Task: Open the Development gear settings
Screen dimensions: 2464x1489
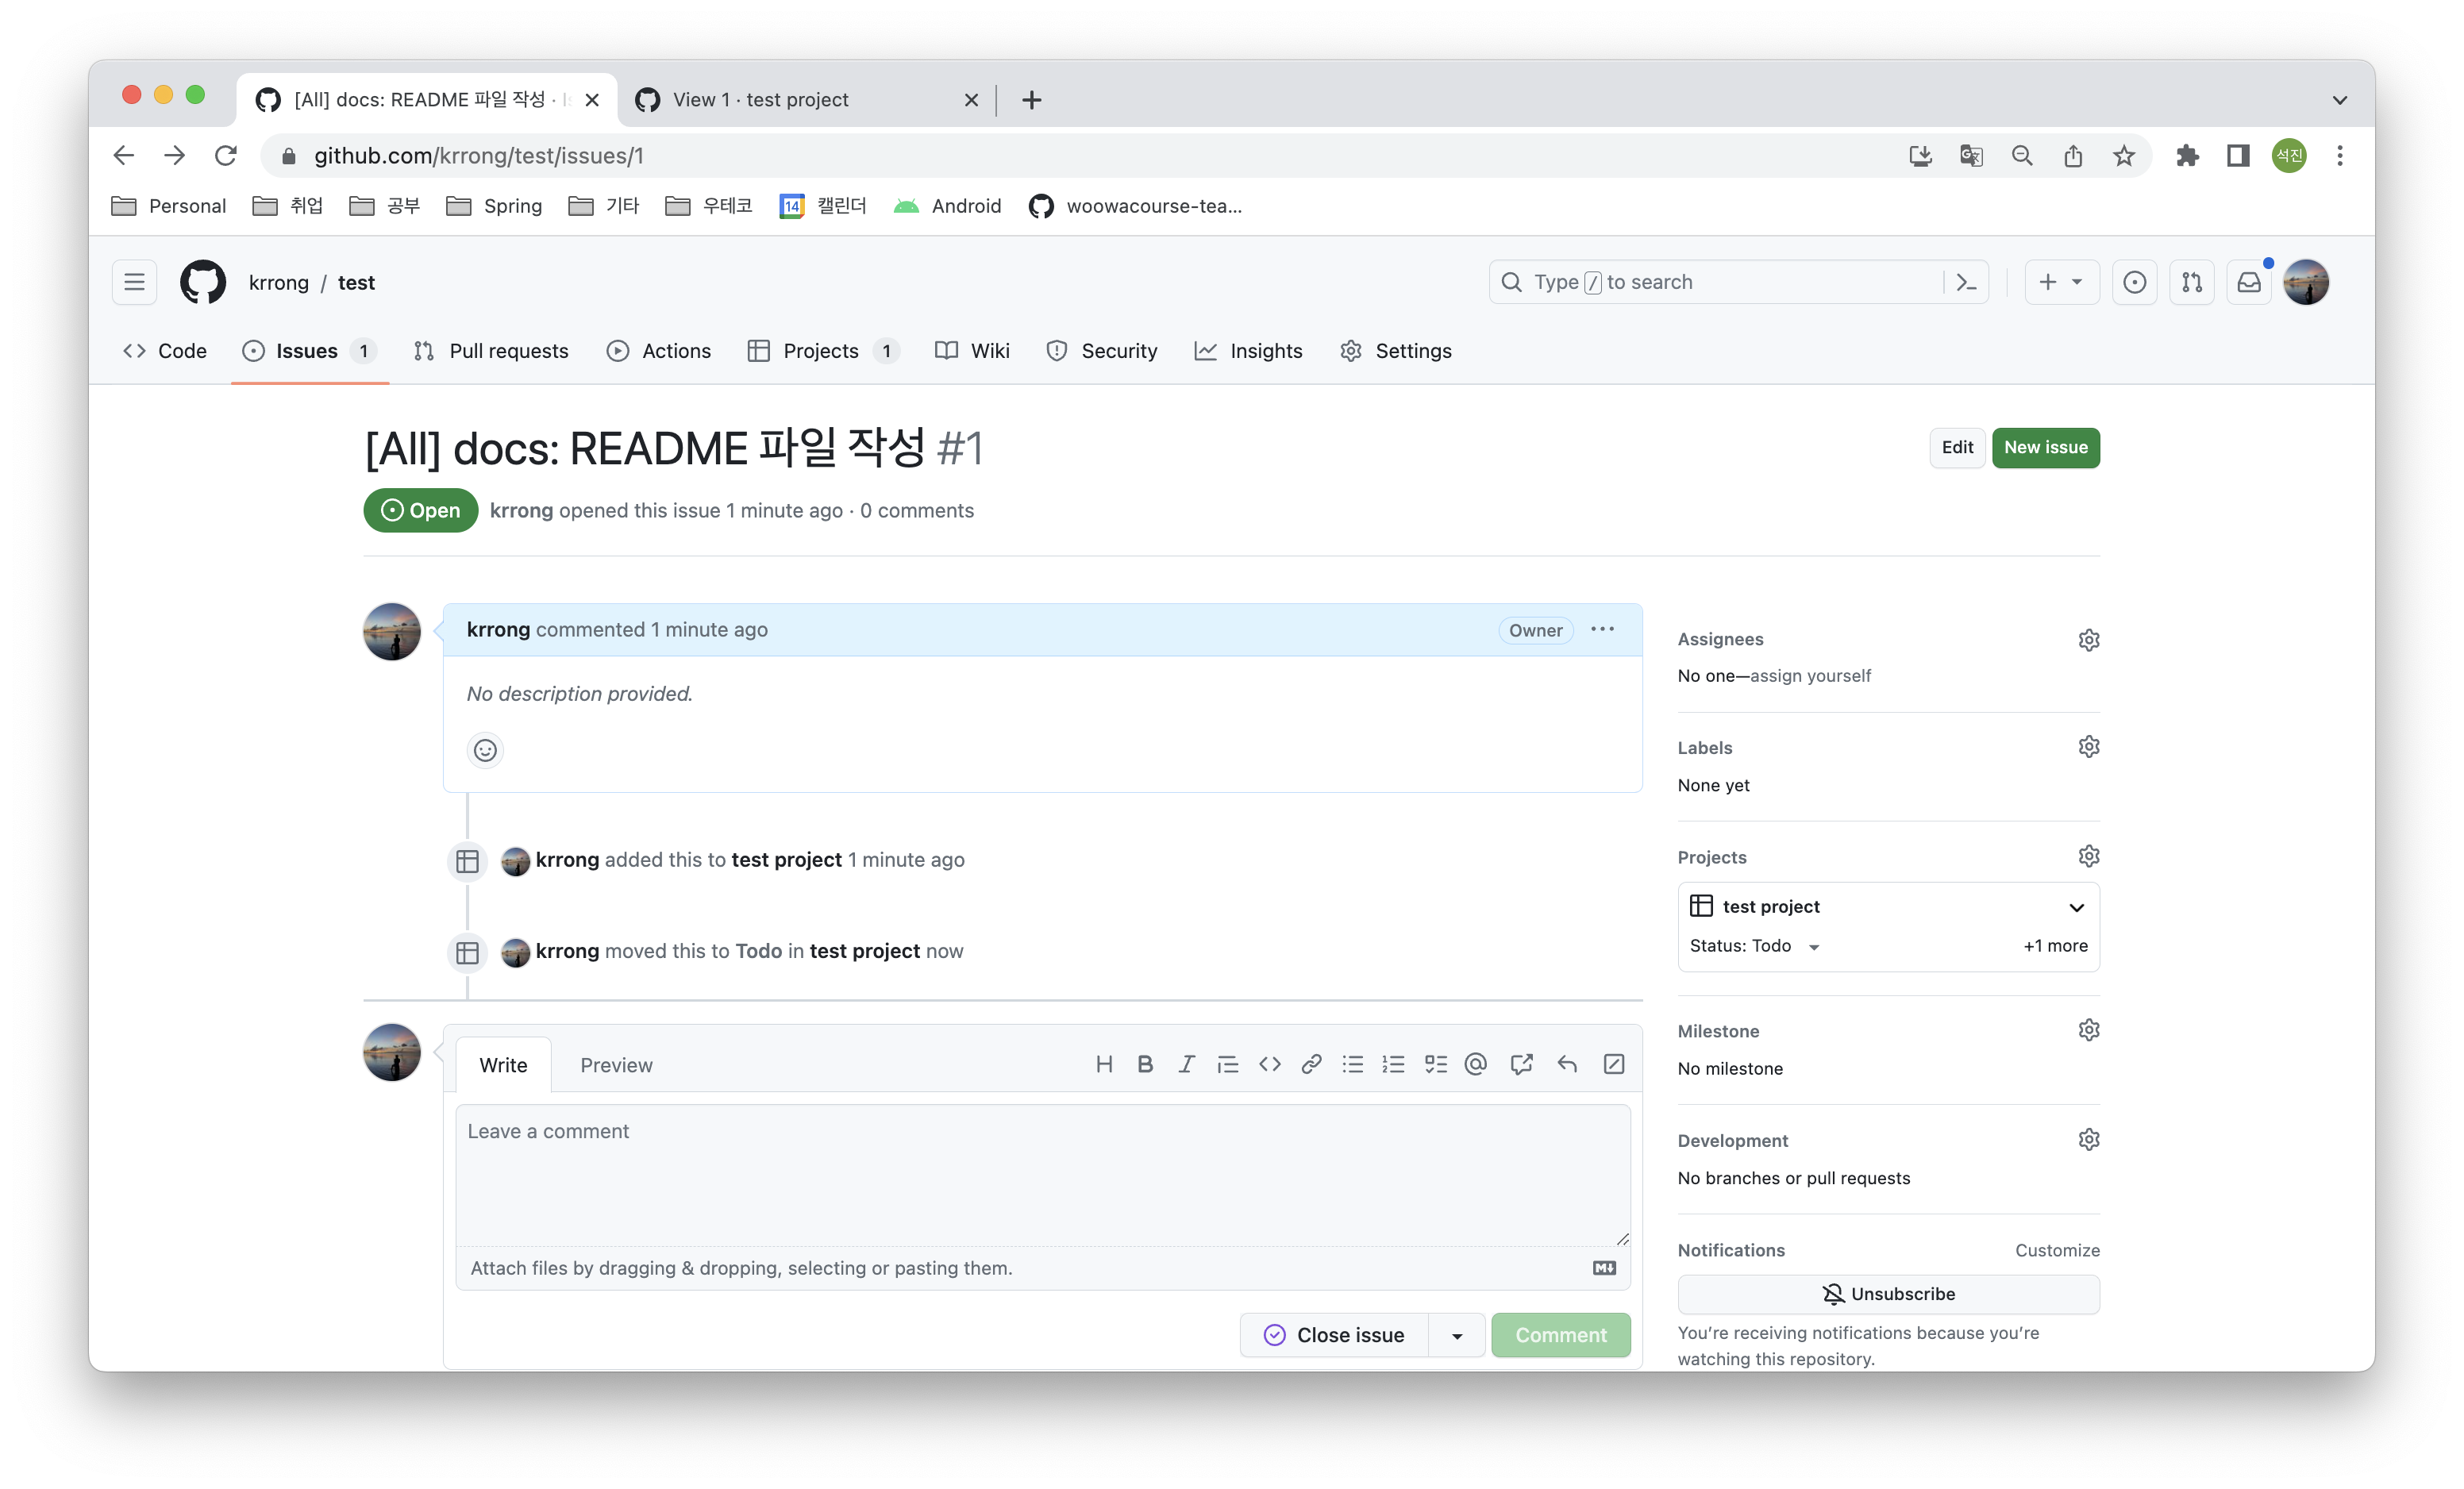Action: pos(2088,1140)
